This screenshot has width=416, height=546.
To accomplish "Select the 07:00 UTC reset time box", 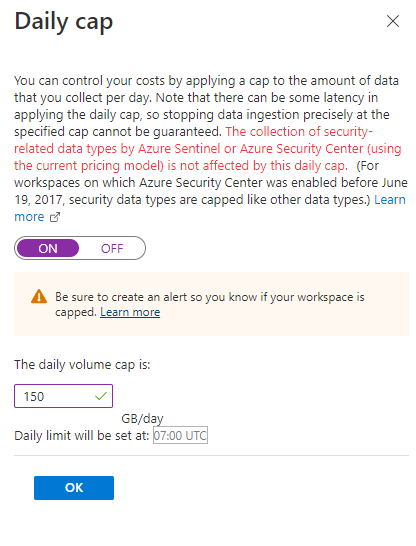I will click(x=180, y=435).
